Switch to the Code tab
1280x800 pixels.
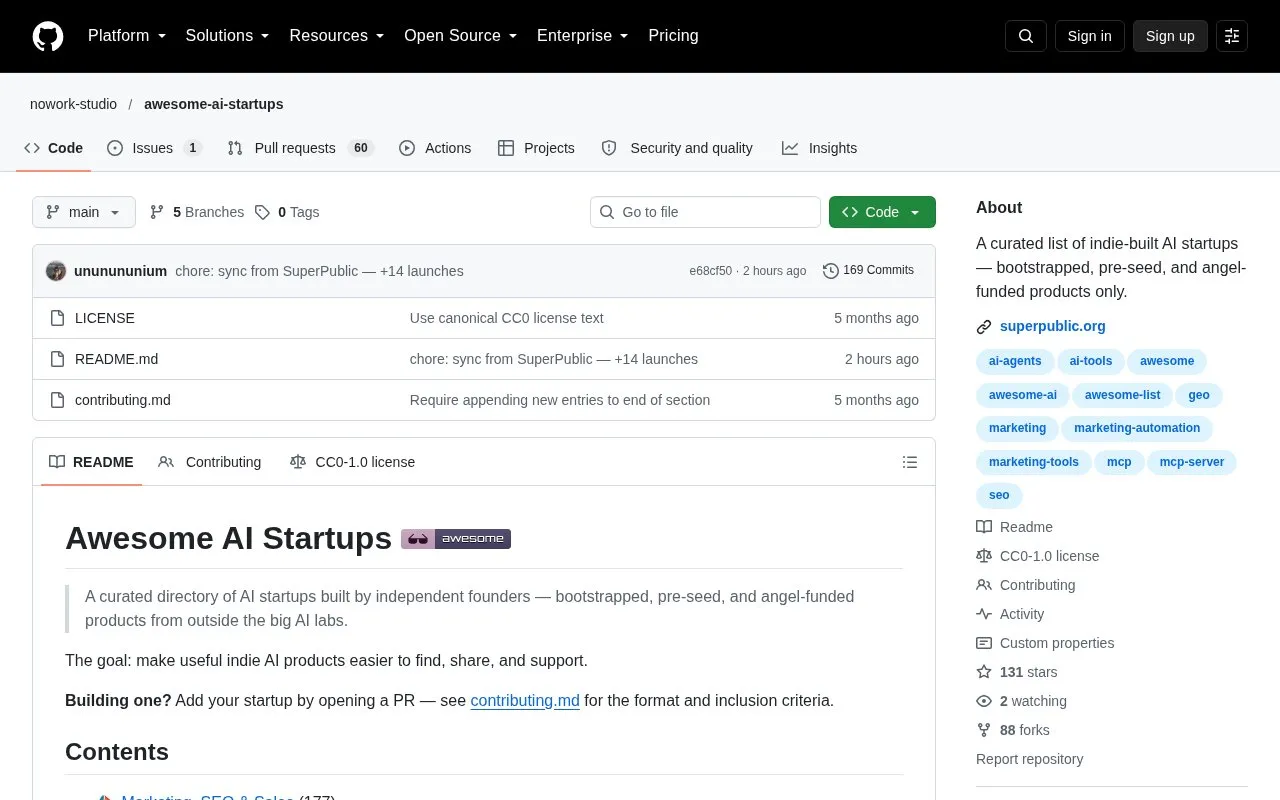[54, 148]
